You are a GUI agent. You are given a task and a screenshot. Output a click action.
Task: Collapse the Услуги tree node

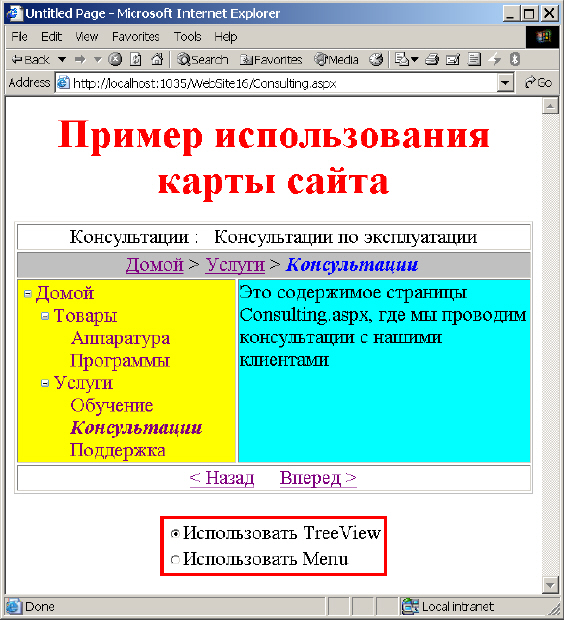pyautogui.click(x=45, y=383)
